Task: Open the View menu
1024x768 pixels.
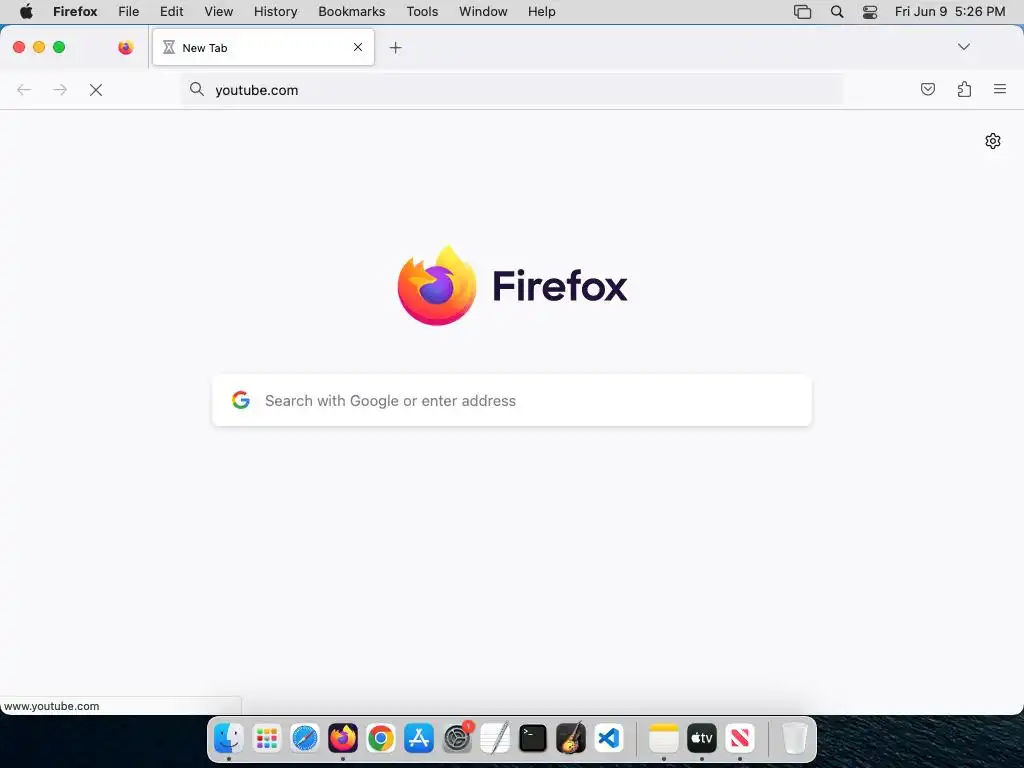Action: click(x=219, y=12)
